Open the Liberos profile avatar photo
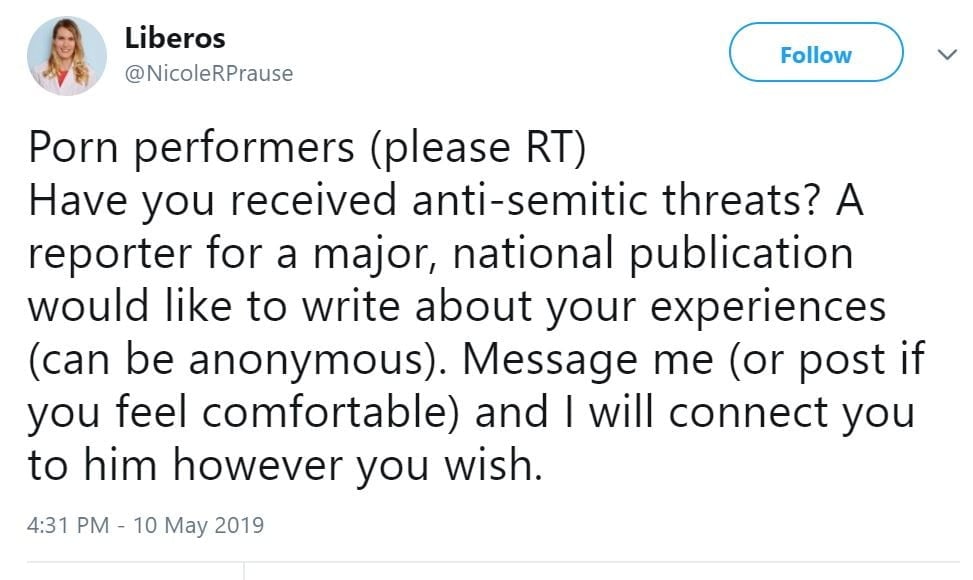This screenshot has height=580, width=973. [67, 56]
